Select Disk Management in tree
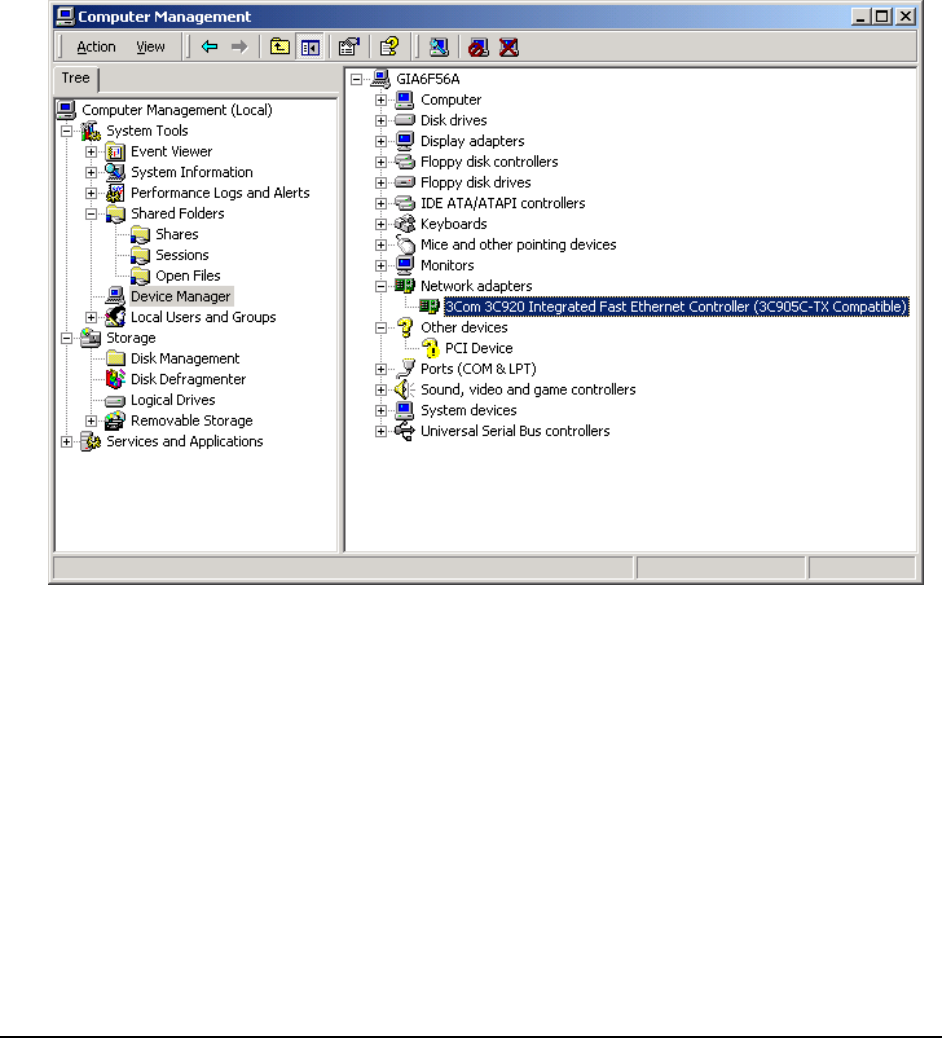 click(185, 358)
